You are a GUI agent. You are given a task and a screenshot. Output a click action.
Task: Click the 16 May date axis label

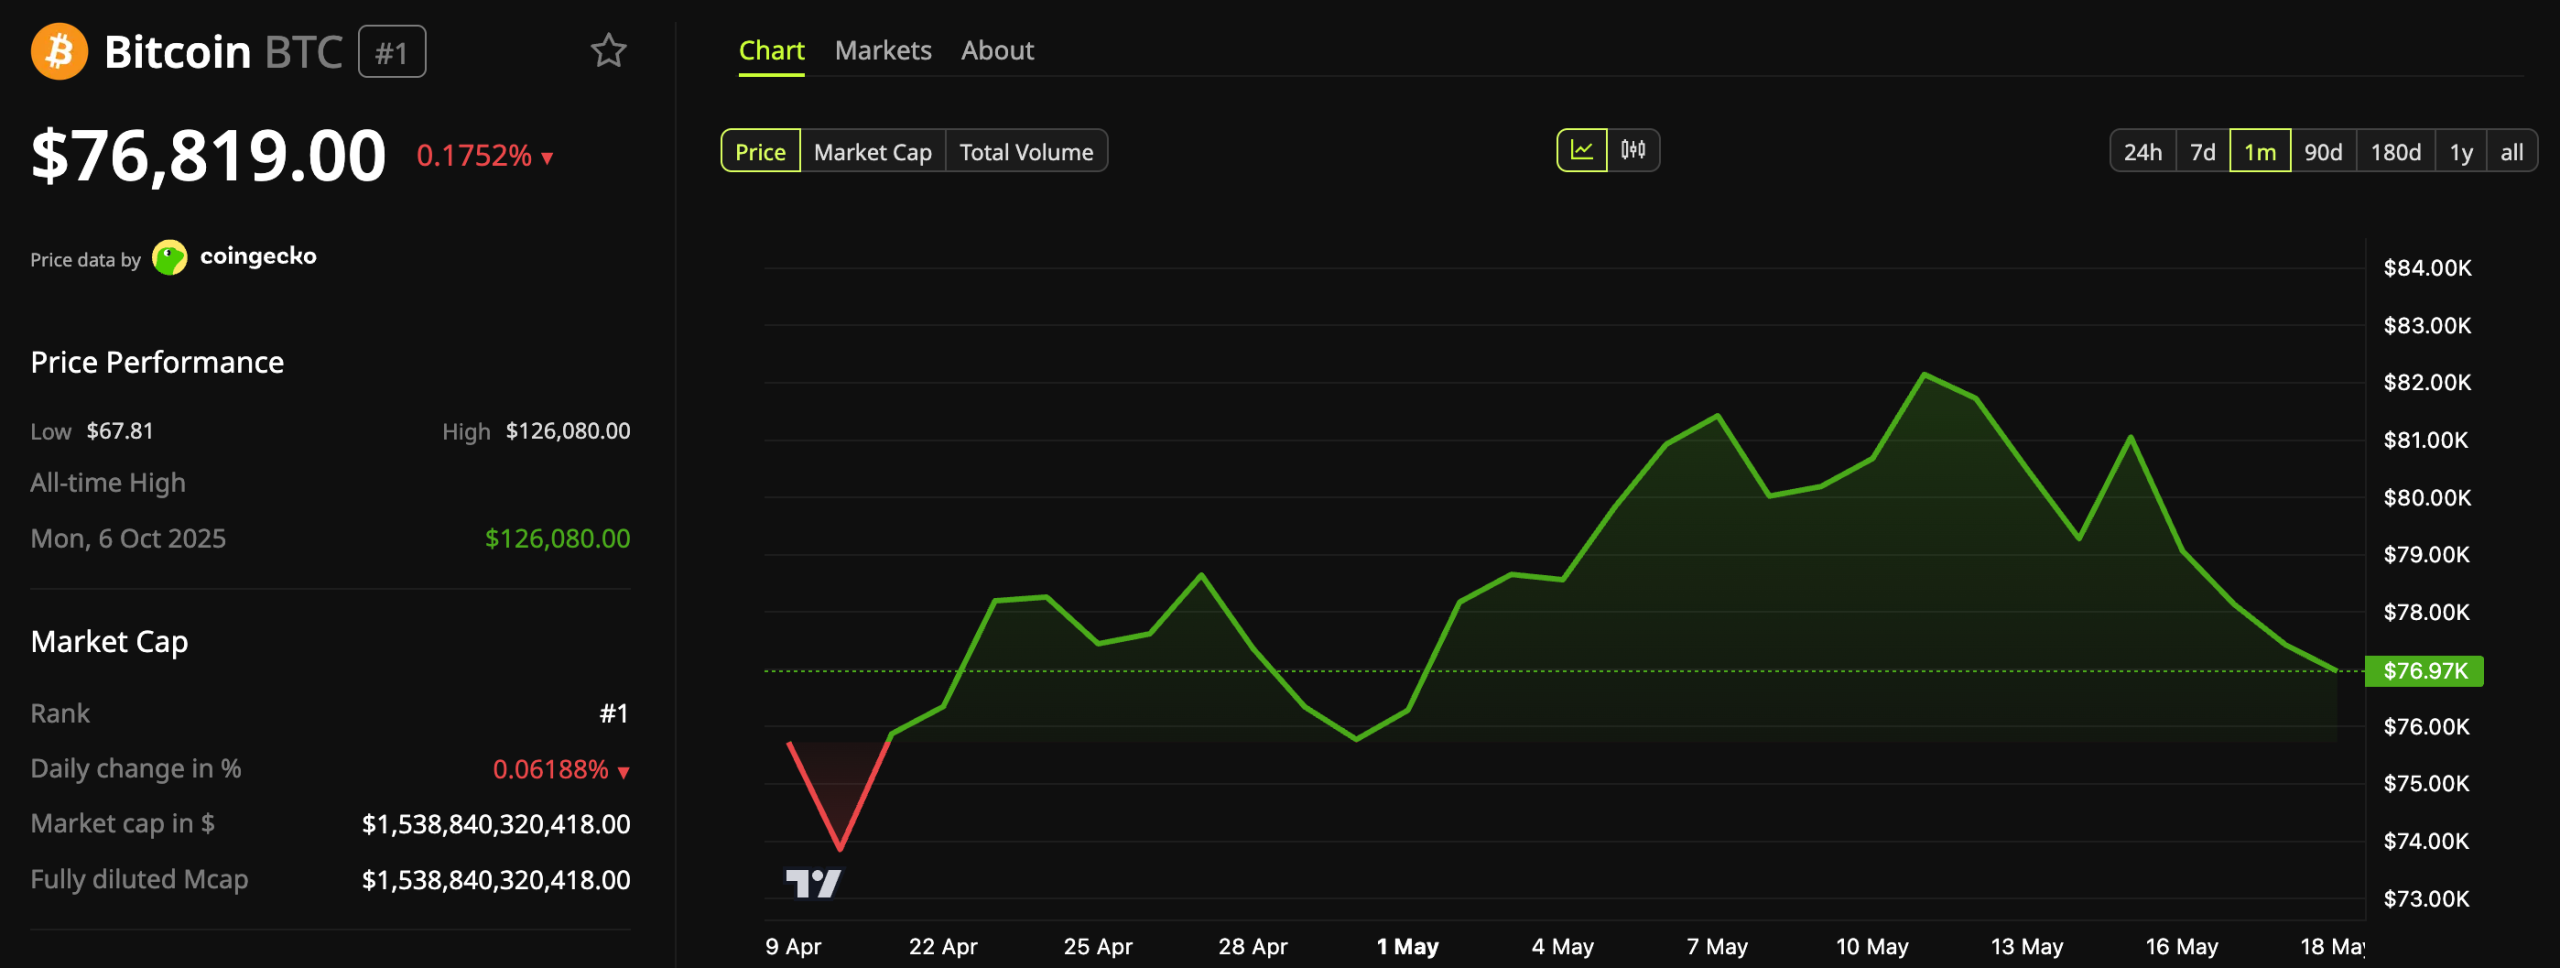tap(2182, 947)
